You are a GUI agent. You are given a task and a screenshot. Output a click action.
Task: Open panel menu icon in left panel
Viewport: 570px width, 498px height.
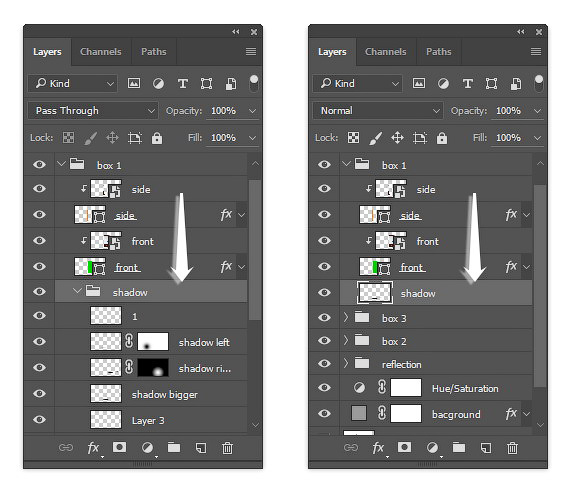[x=251, y=52]
